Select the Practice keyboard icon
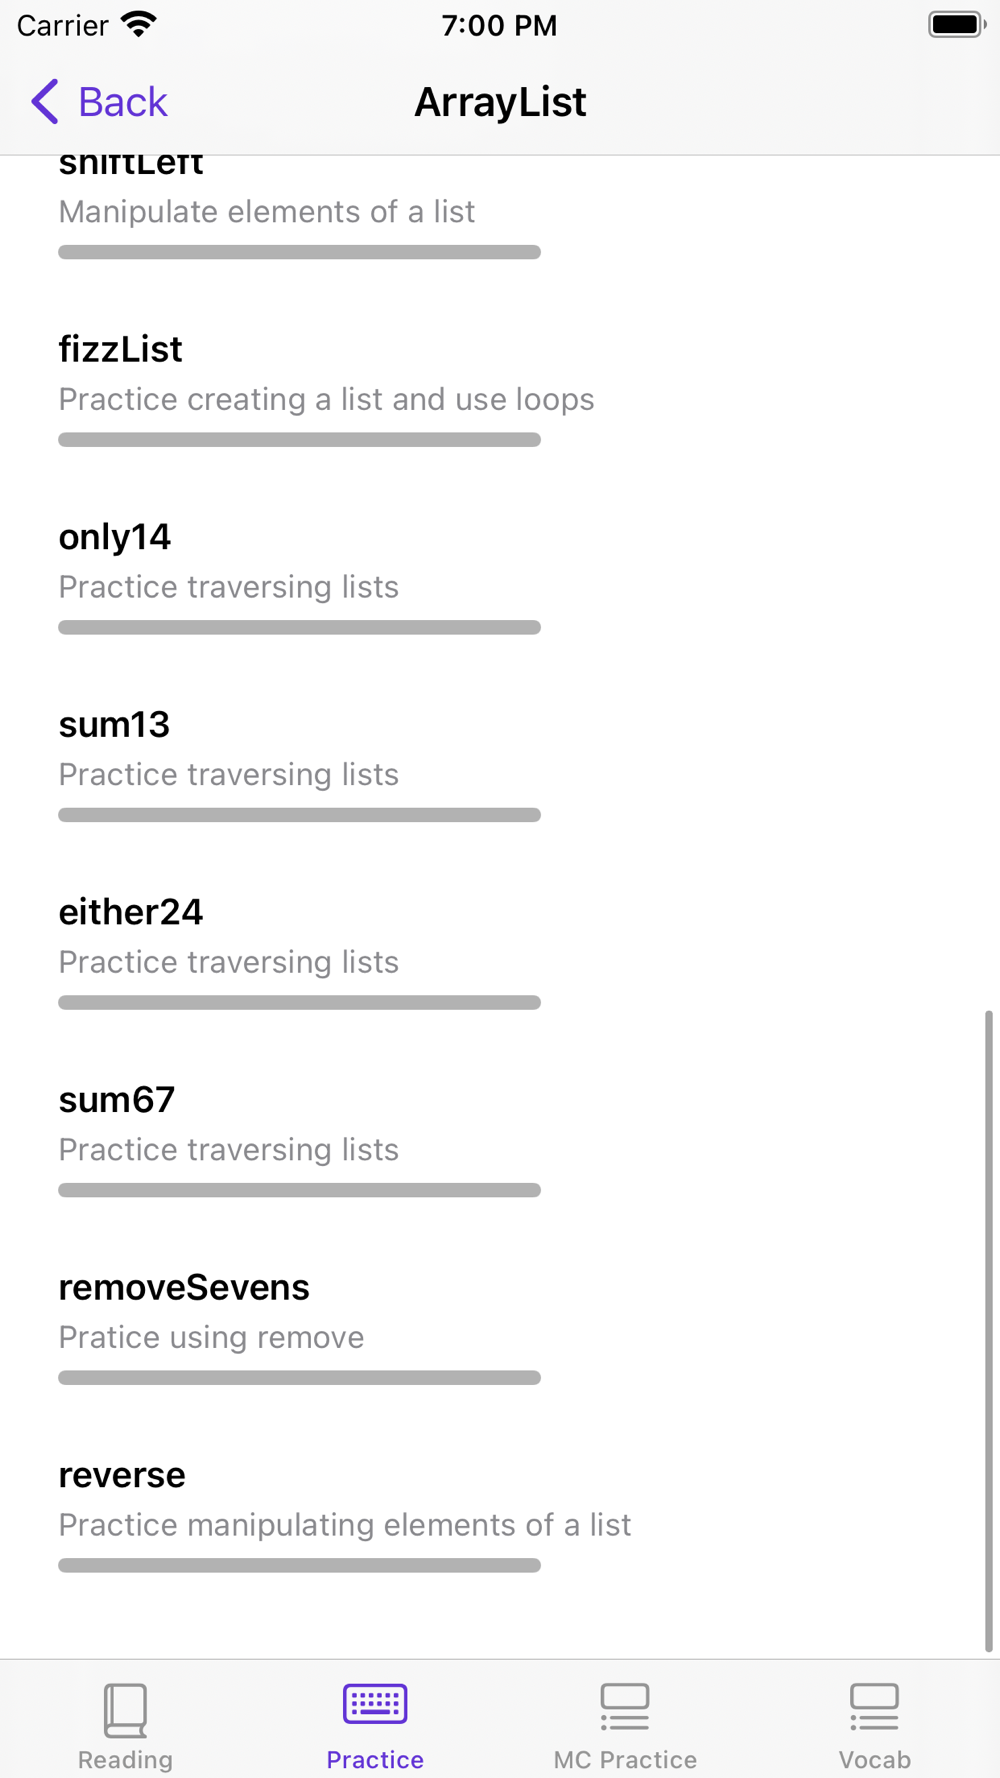 point(375,1704)
